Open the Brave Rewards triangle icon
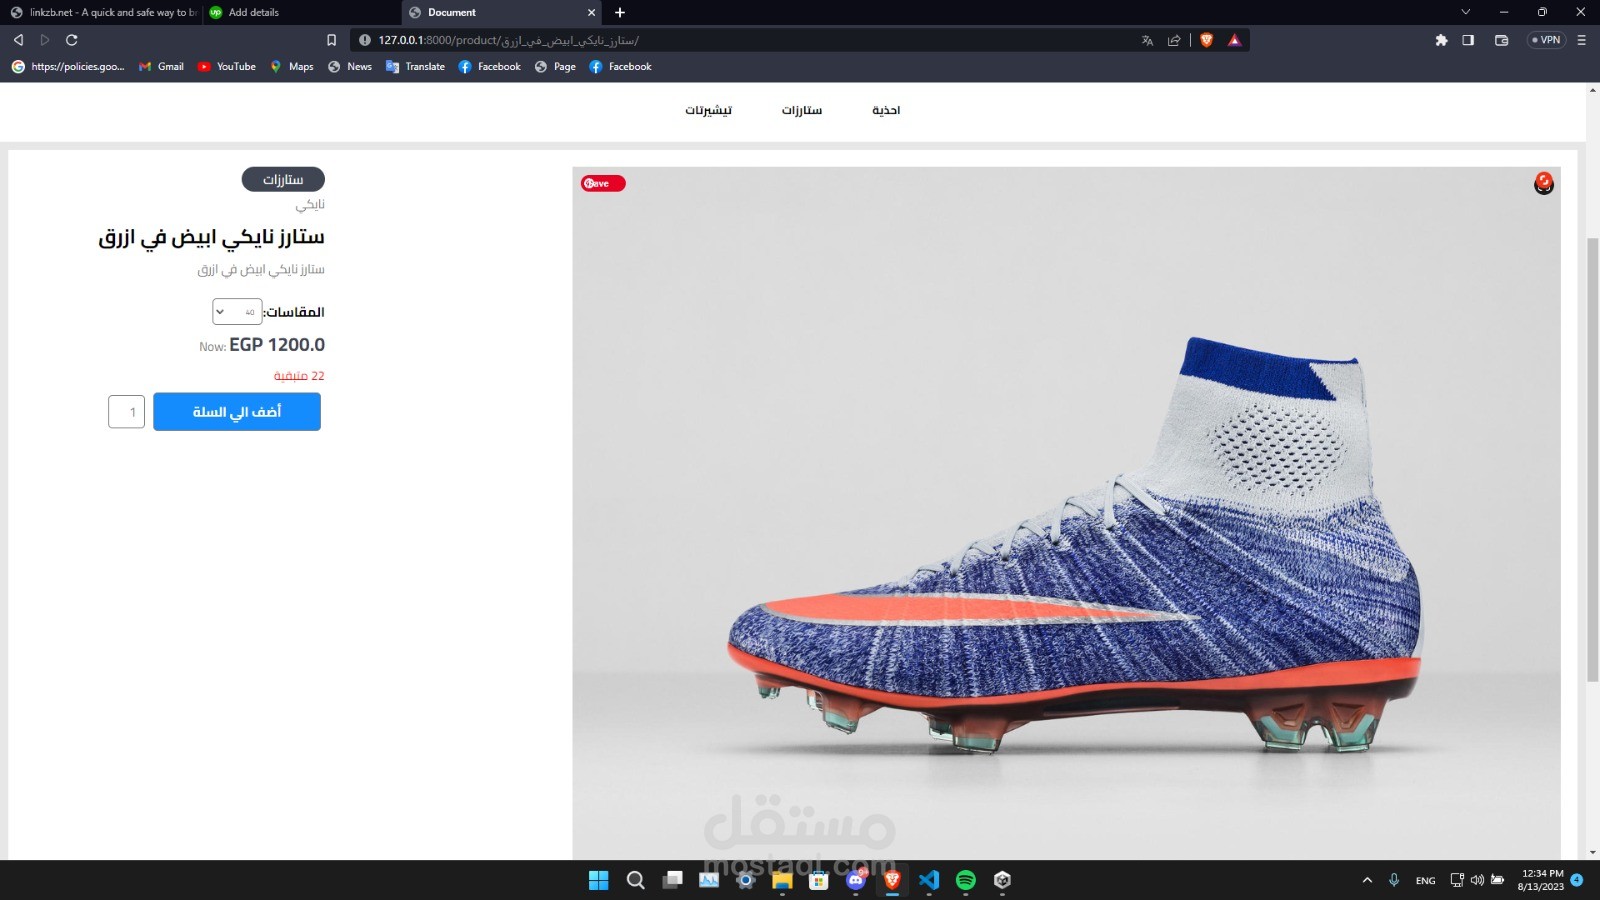Image resolution: width=1600 pixels, height=900 pixels. tap(1235, 40)
